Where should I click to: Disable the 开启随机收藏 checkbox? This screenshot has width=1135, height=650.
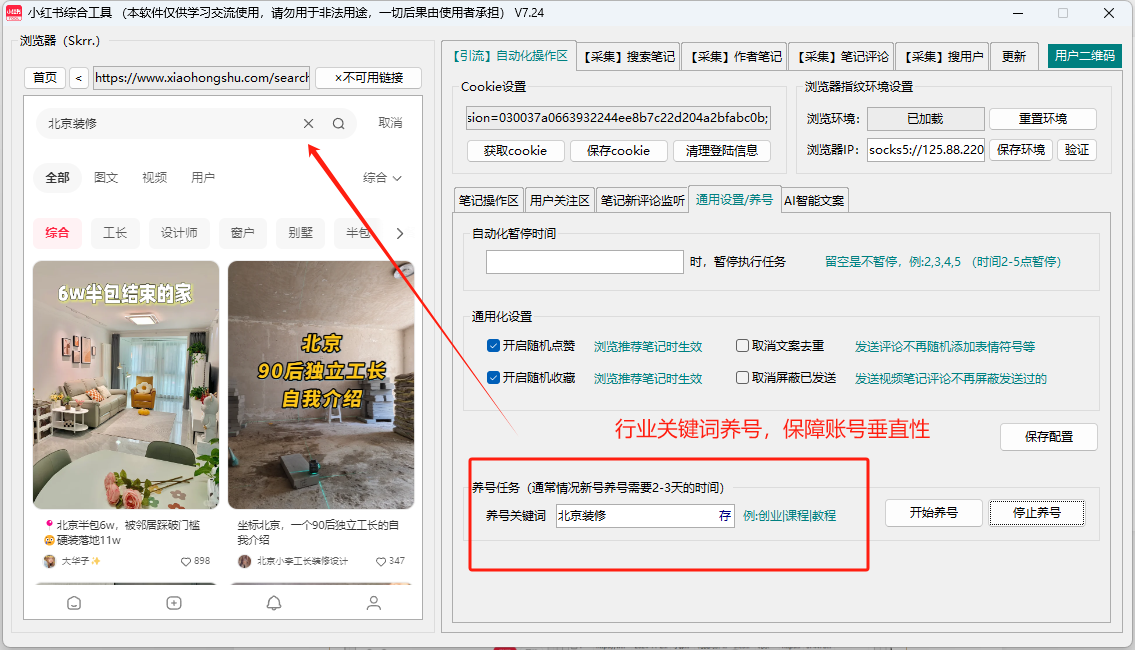point(493,378)
